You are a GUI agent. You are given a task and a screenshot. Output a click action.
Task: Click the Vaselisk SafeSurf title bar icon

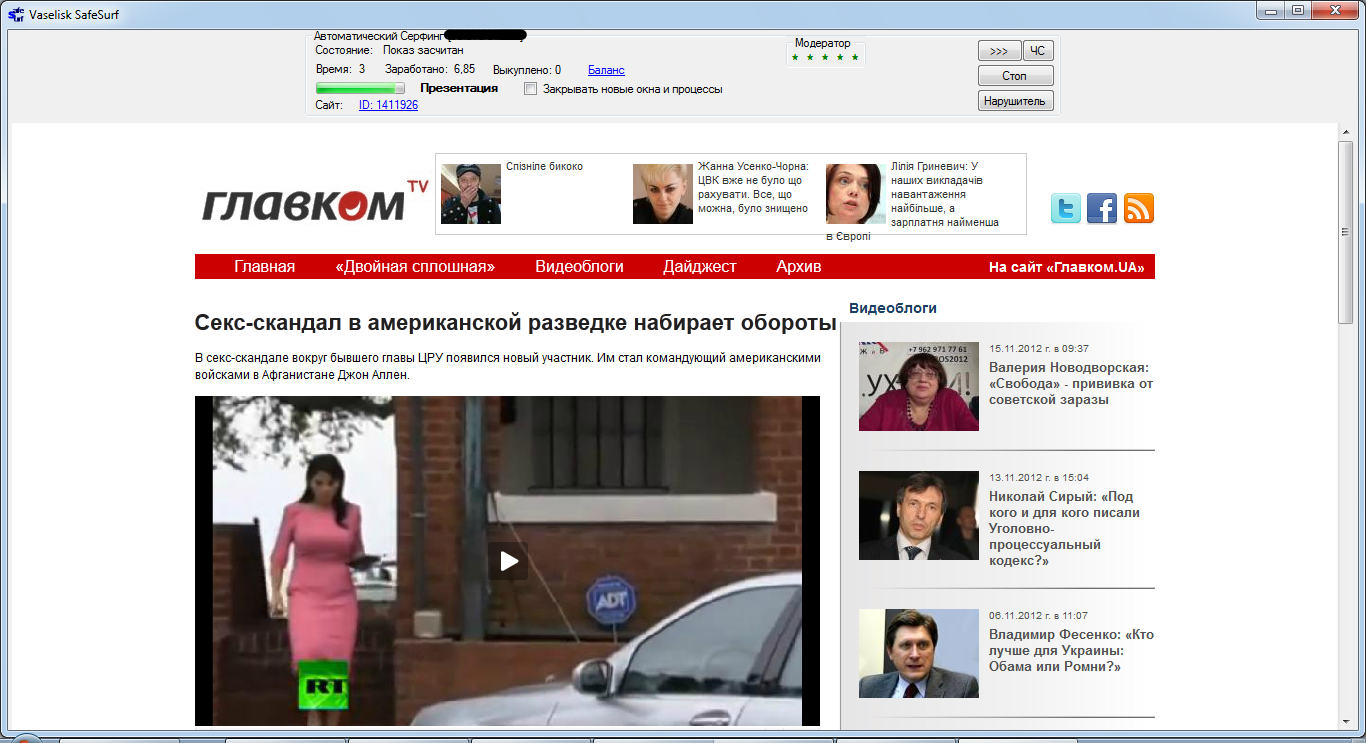pos(15,10)
